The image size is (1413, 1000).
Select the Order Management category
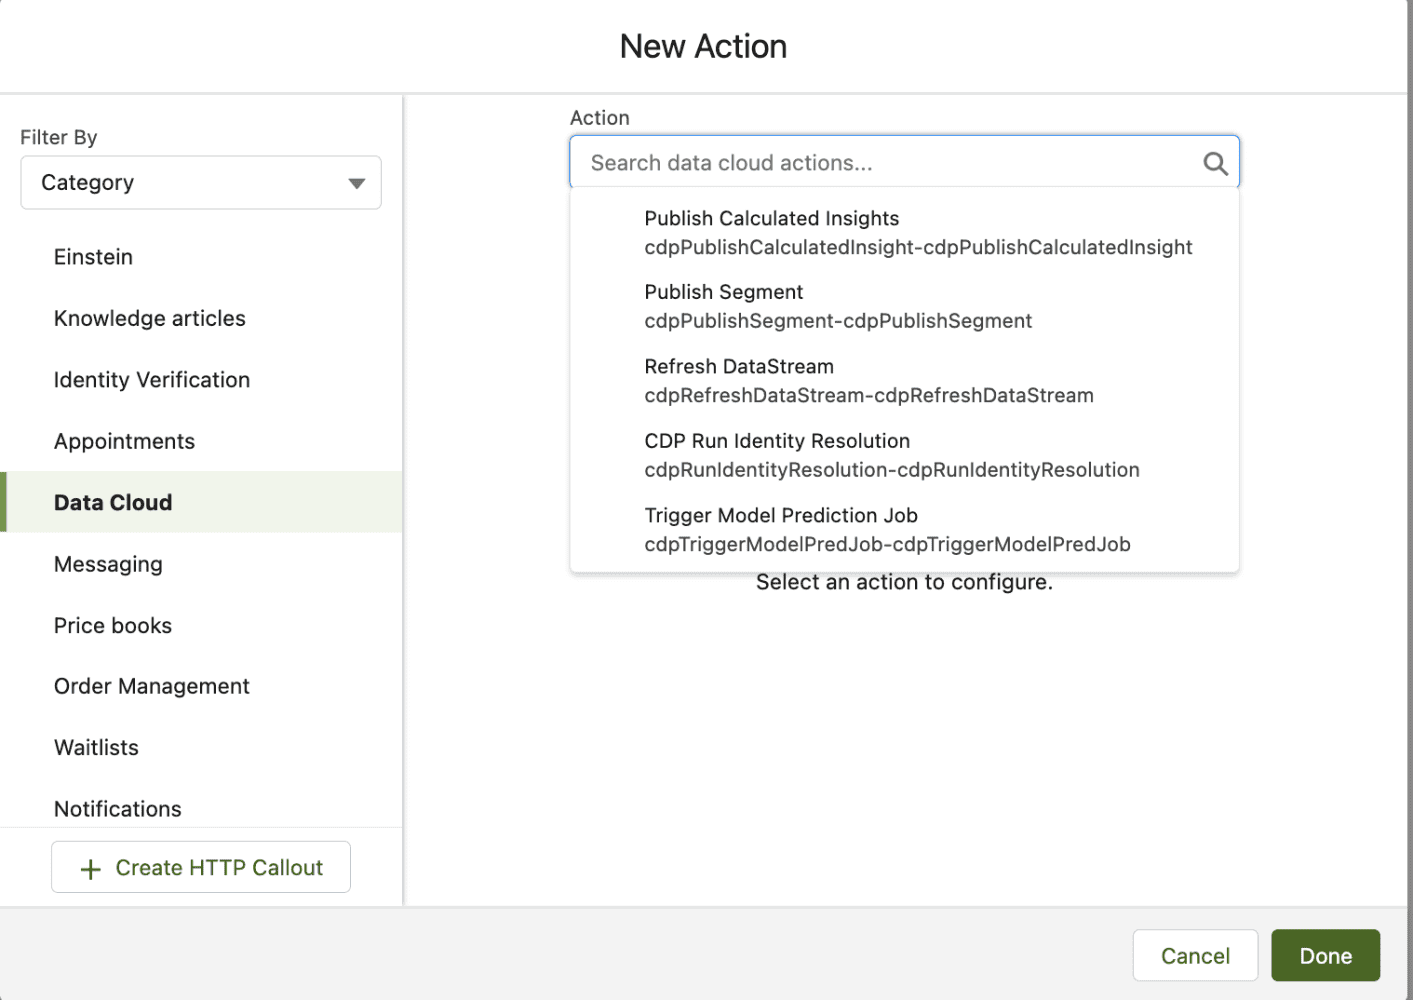pos(201,686)
